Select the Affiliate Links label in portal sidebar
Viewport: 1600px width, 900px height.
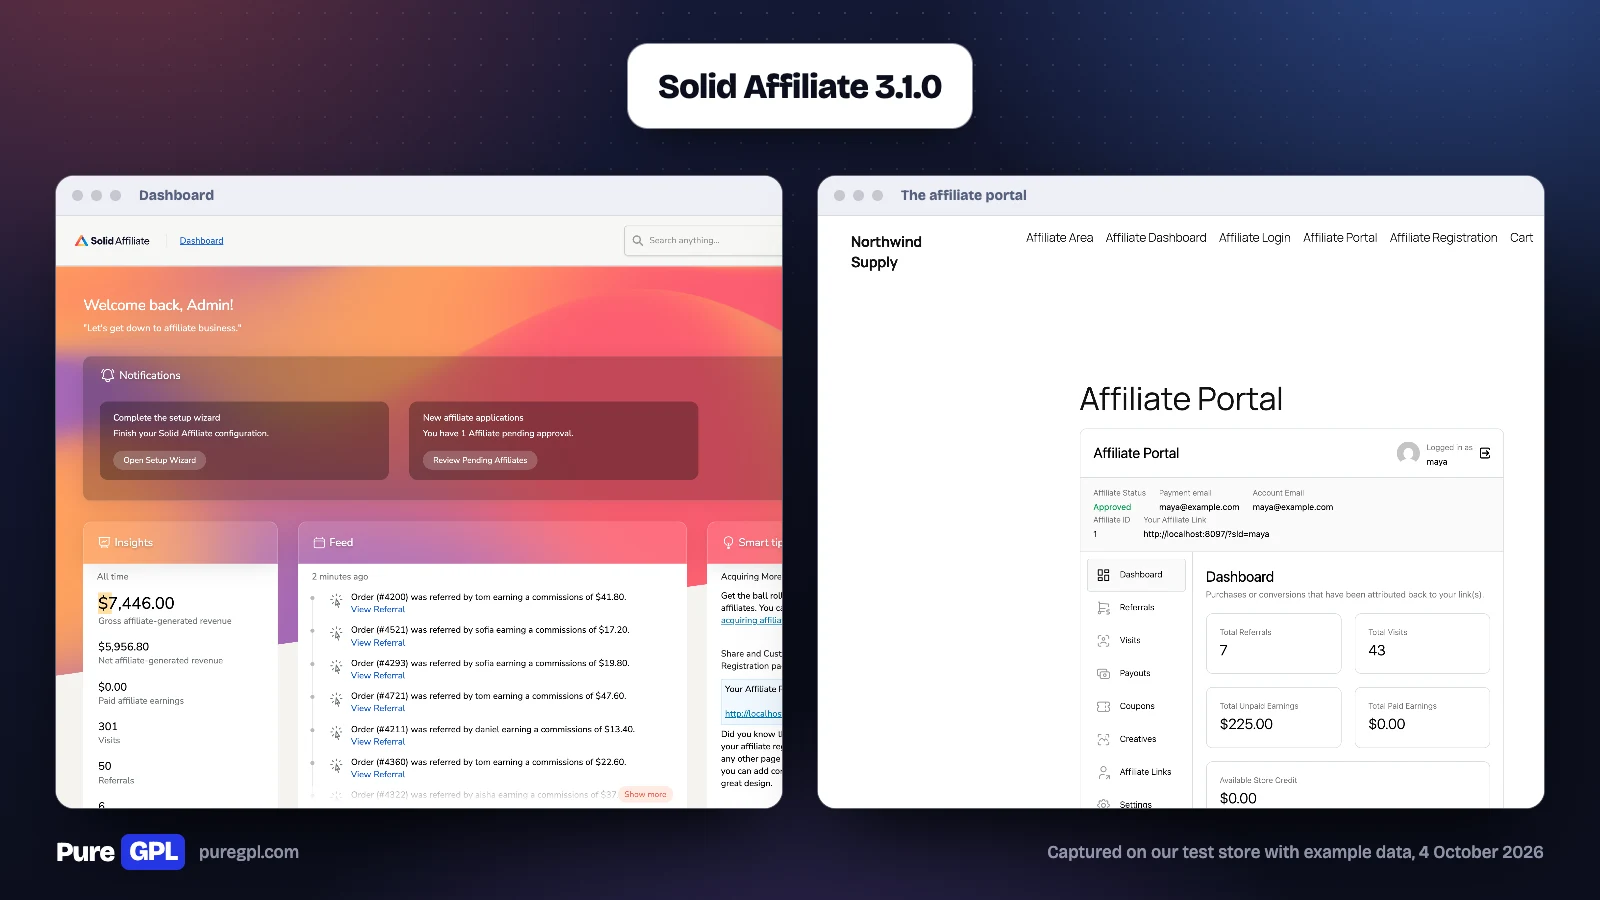coord(1145,772)
